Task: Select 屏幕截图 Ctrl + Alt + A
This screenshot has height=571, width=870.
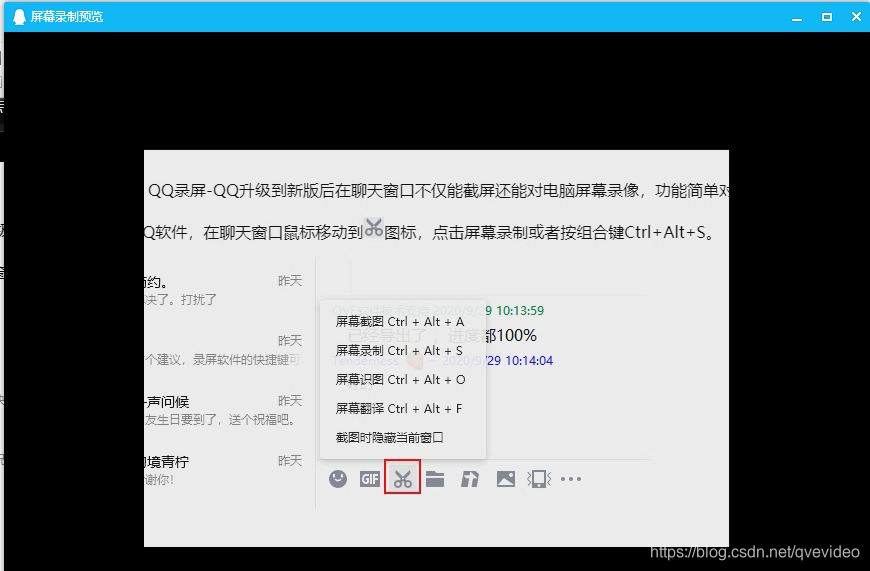Action: (x=399, y=322)
